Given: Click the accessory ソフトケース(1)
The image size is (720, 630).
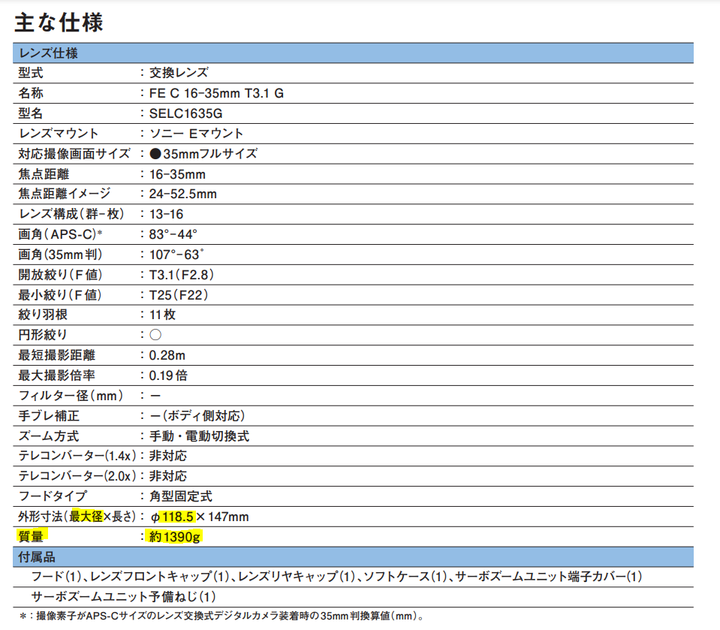Looking at the screenshot, I should pos(405,577).
